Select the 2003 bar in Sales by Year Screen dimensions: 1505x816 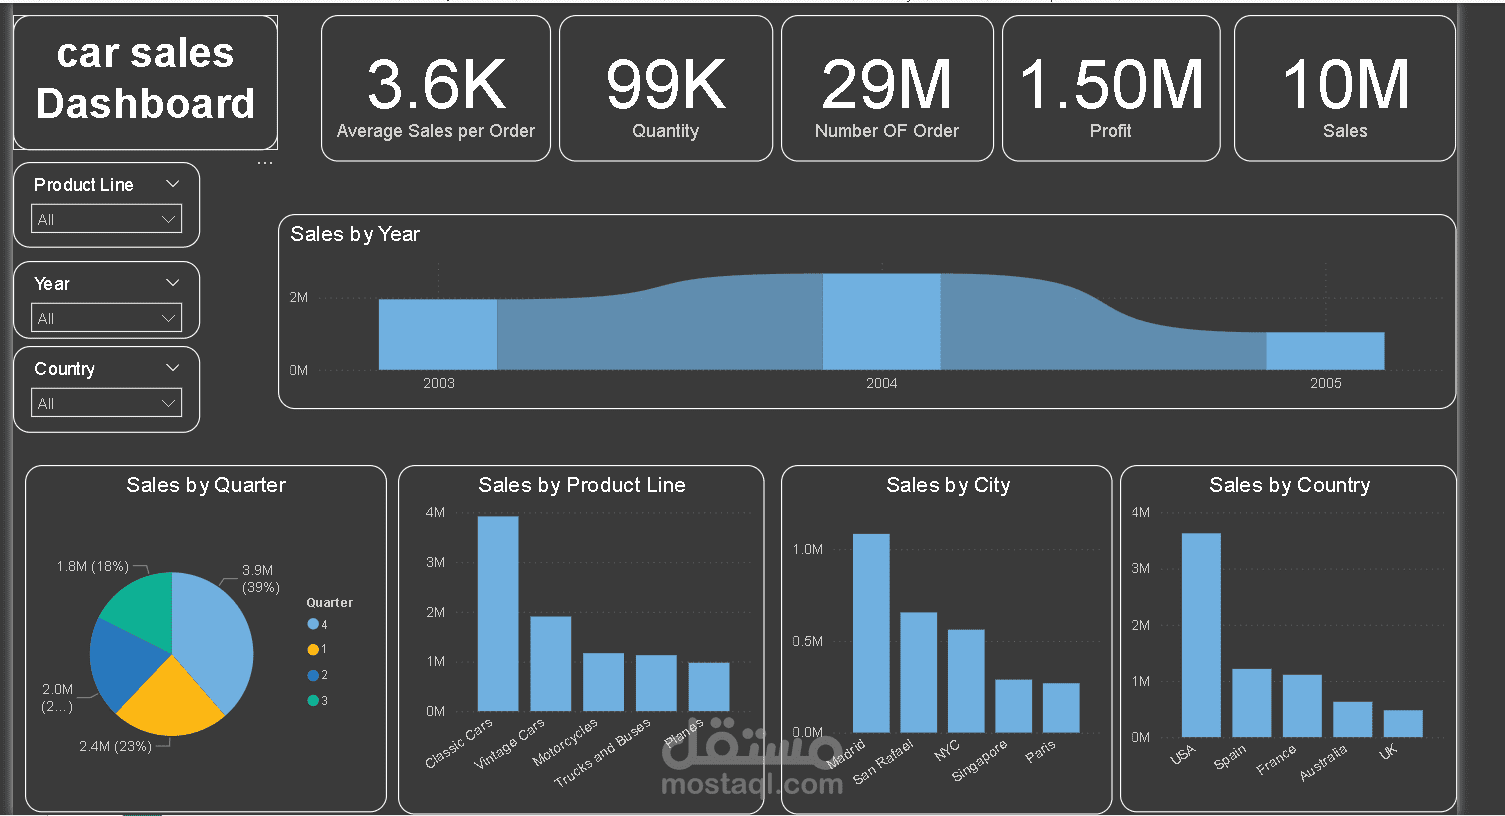click(x=438, y=334)
